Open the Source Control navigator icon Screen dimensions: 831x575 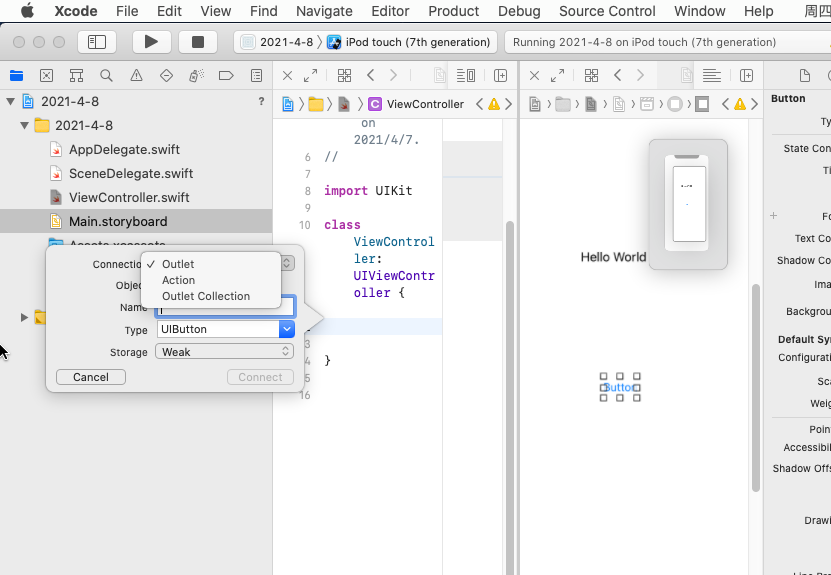47,76
